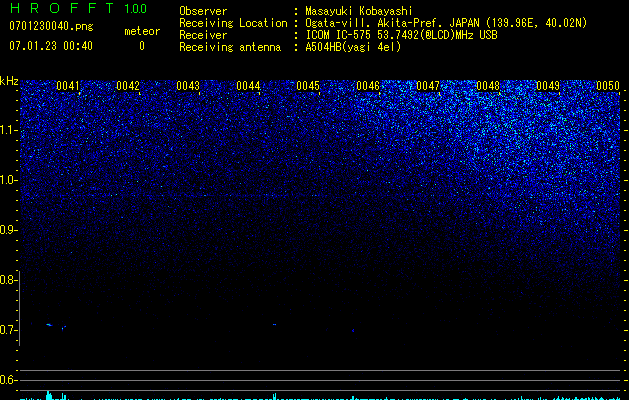Click the 1.1 kHz axis label
The image size is (629, 400).
pyautogui.click(x=8, y=130)
